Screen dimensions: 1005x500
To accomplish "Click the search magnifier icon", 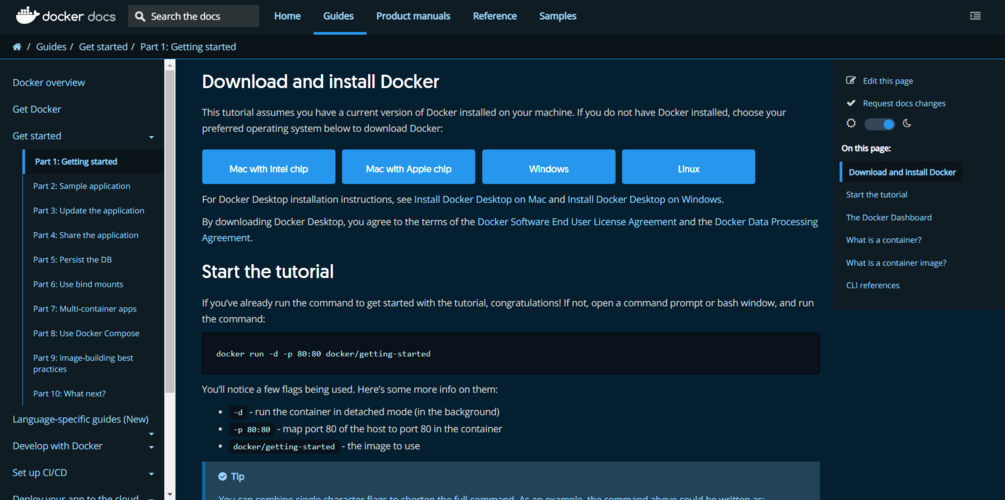I will [140, 17].
